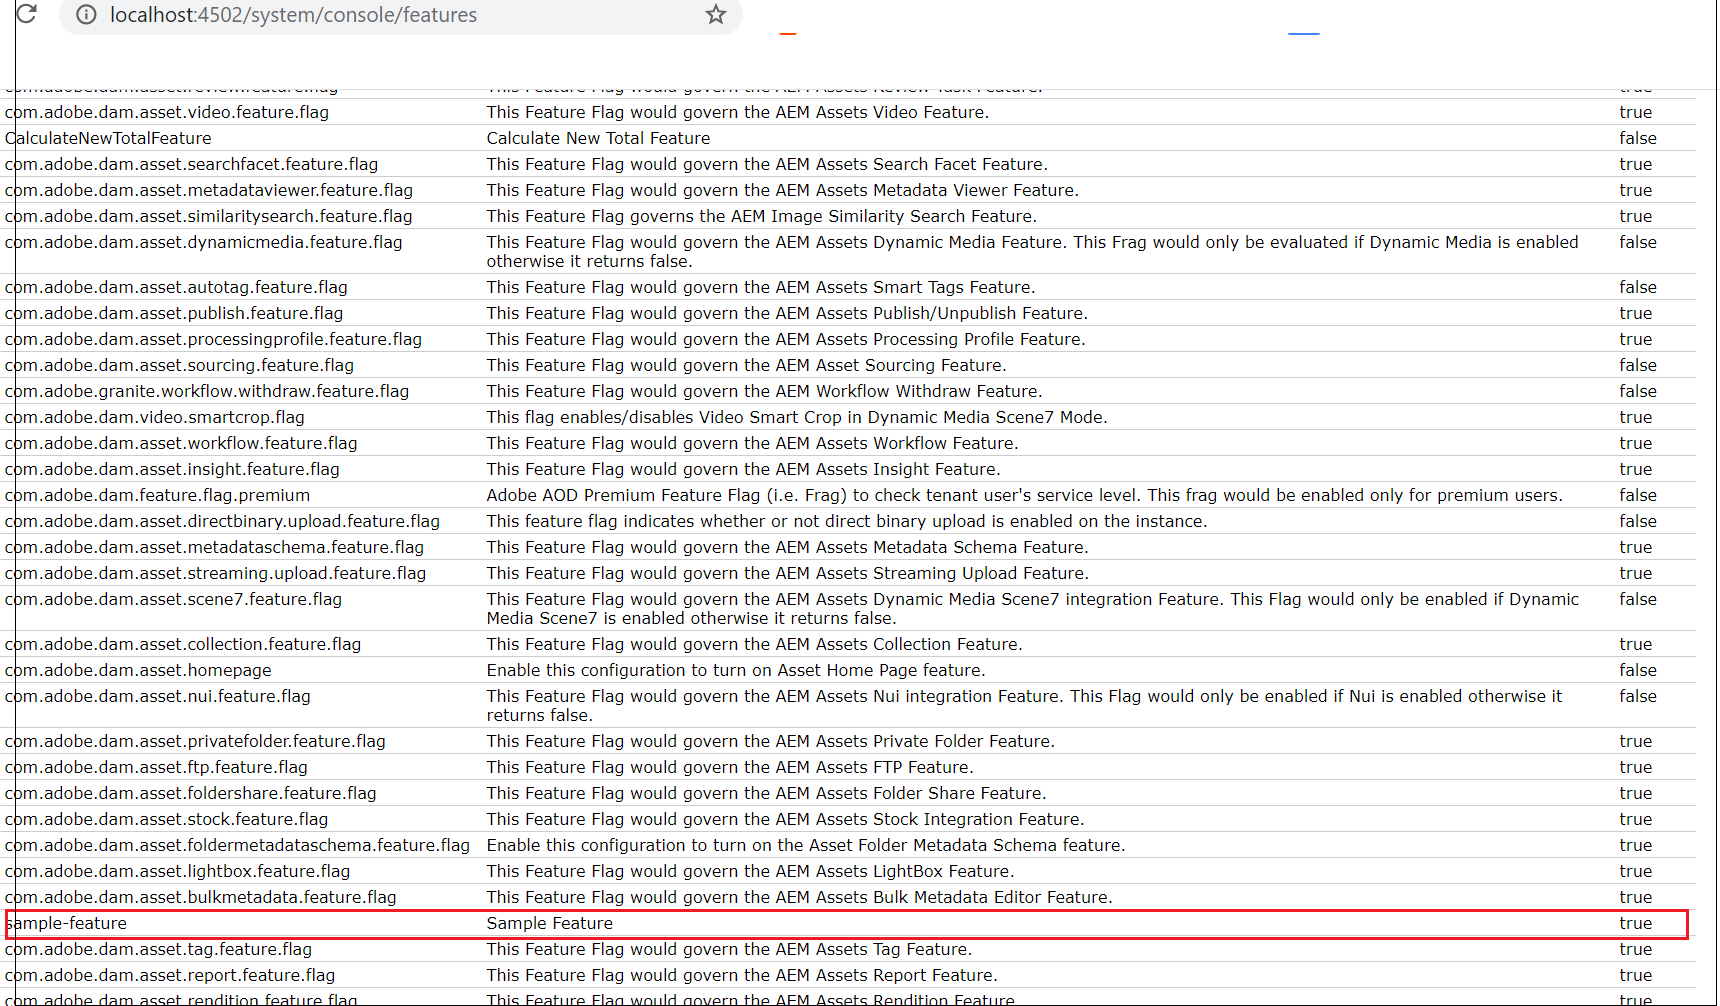
Task: Click the 'false' value for CalculateNewTotalFeature
Action: pos(1638,138)
